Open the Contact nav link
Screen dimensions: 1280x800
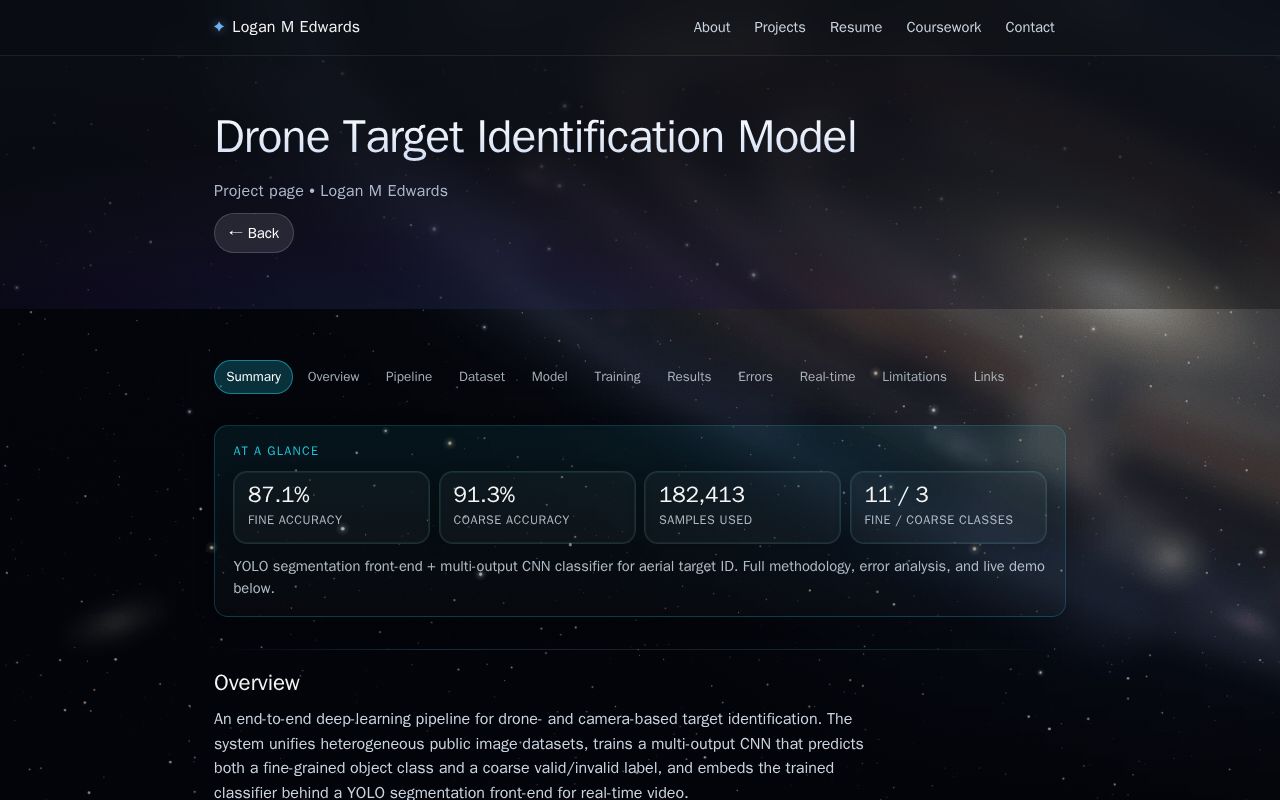click(1030, 27)
